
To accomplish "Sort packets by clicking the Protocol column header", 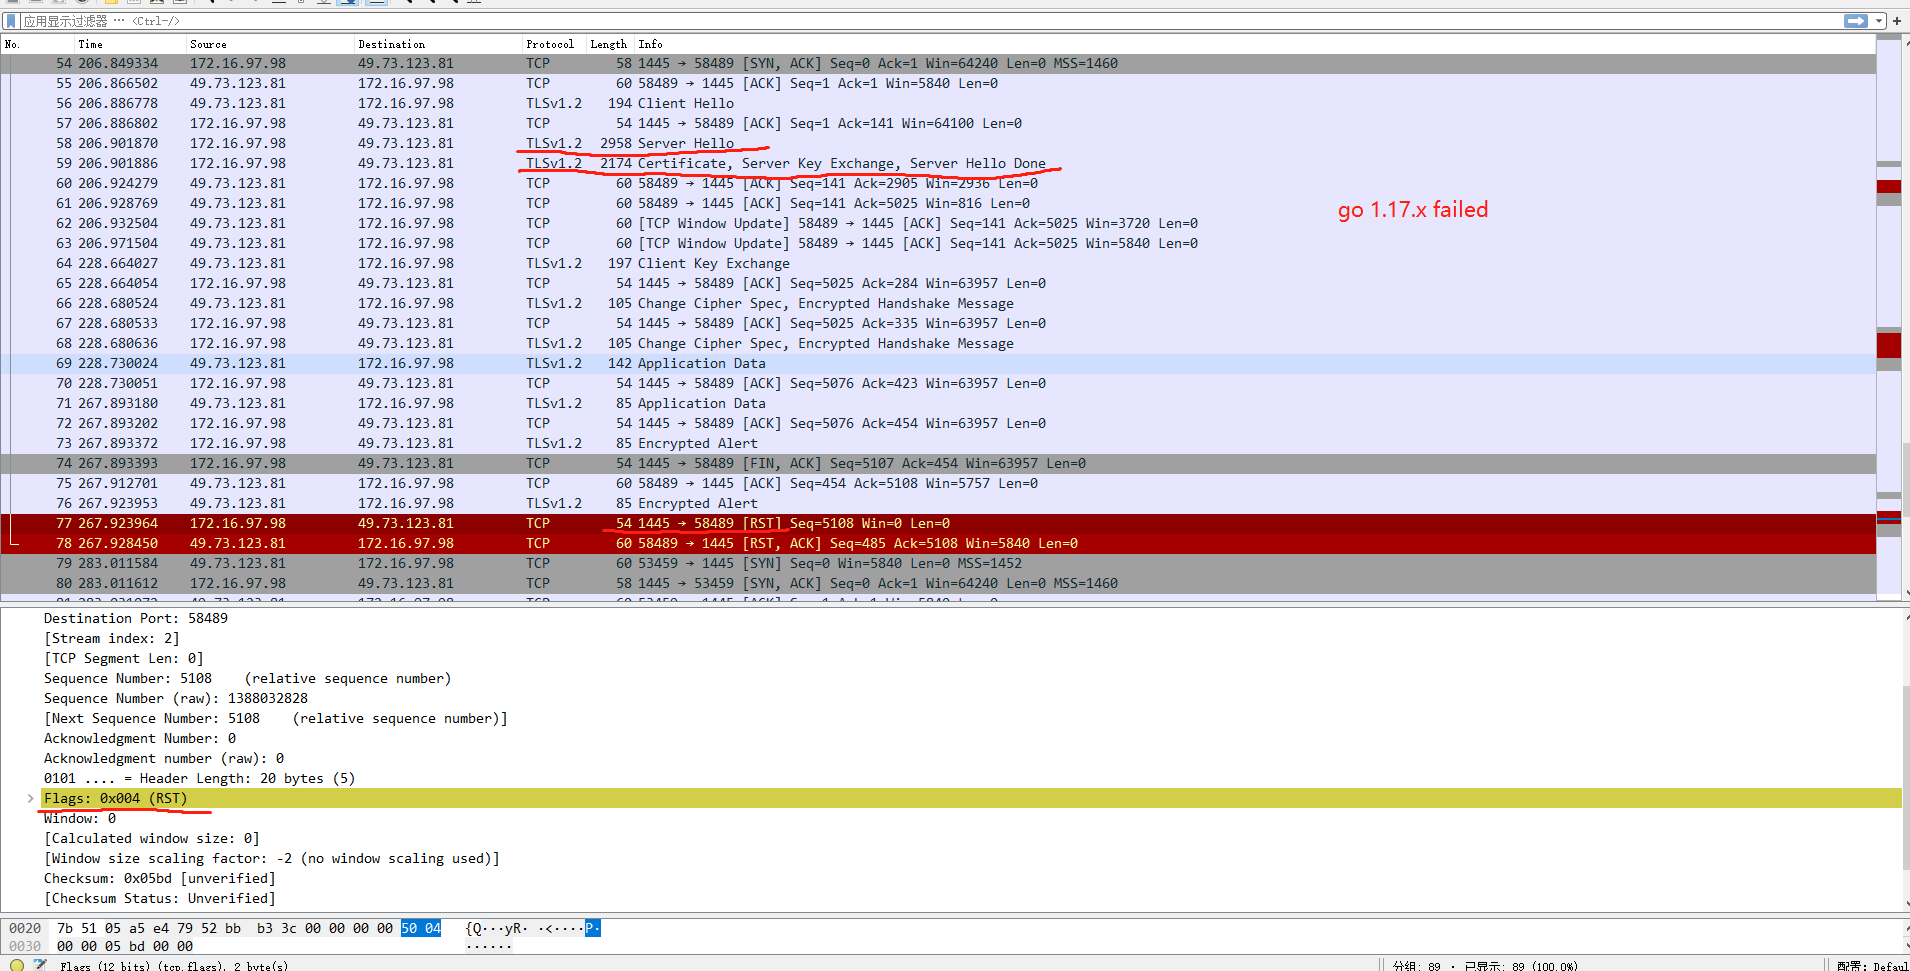I will click(550, 44).
